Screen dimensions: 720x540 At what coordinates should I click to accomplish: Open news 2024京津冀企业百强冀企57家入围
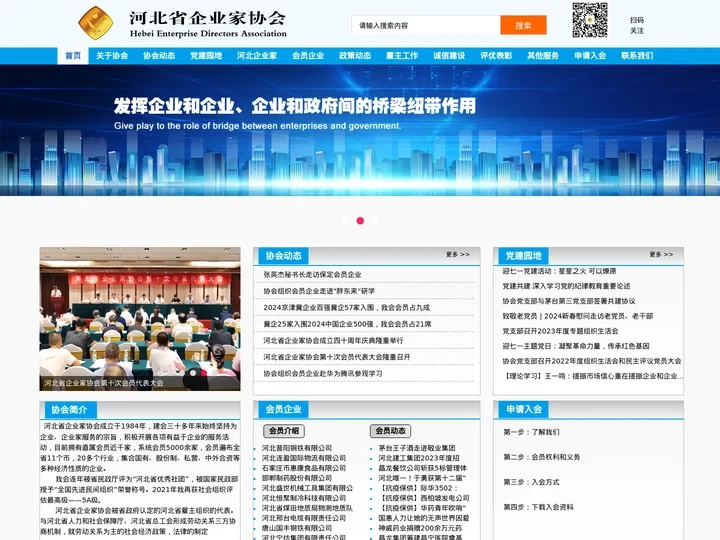coord(347,308)
